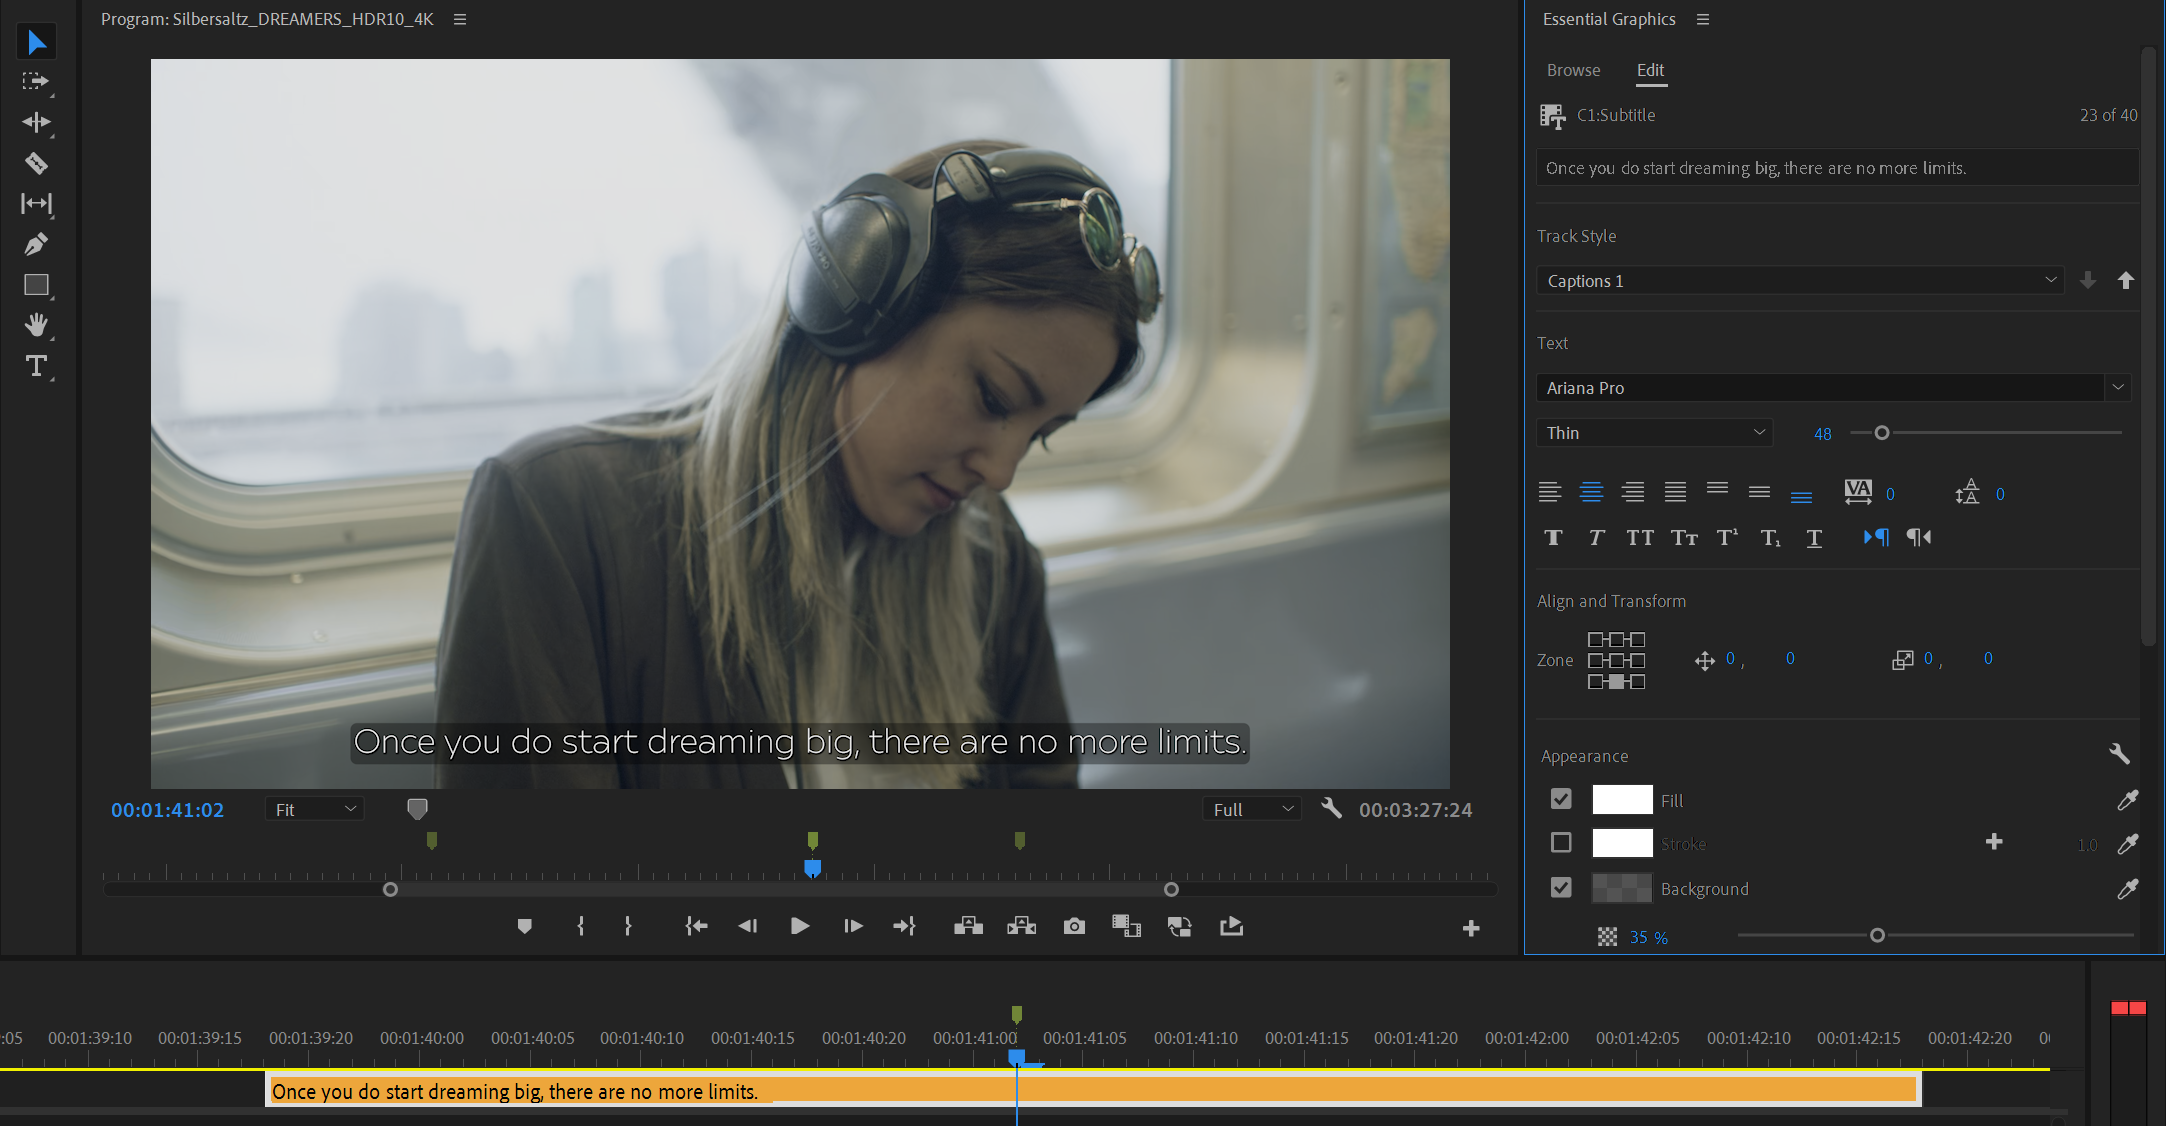Center-align the caption text
This screenshot has height=1126, width=2166.
point(1591,492)
